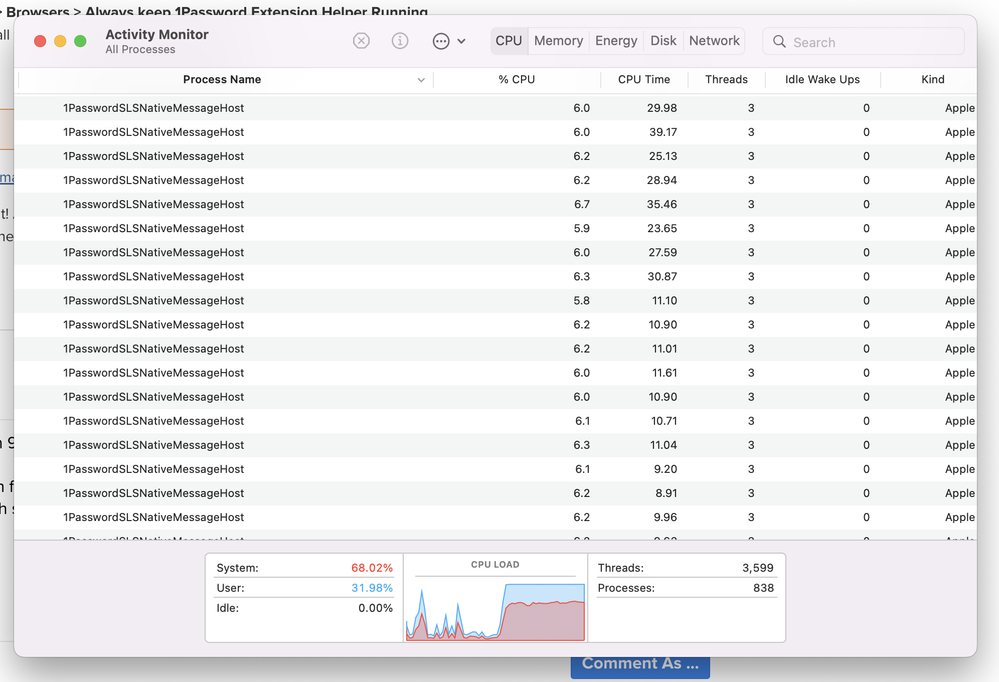Click the process info (i) icon
The height and width of the screenshot is (682, 999).
(x=400, y=41)
